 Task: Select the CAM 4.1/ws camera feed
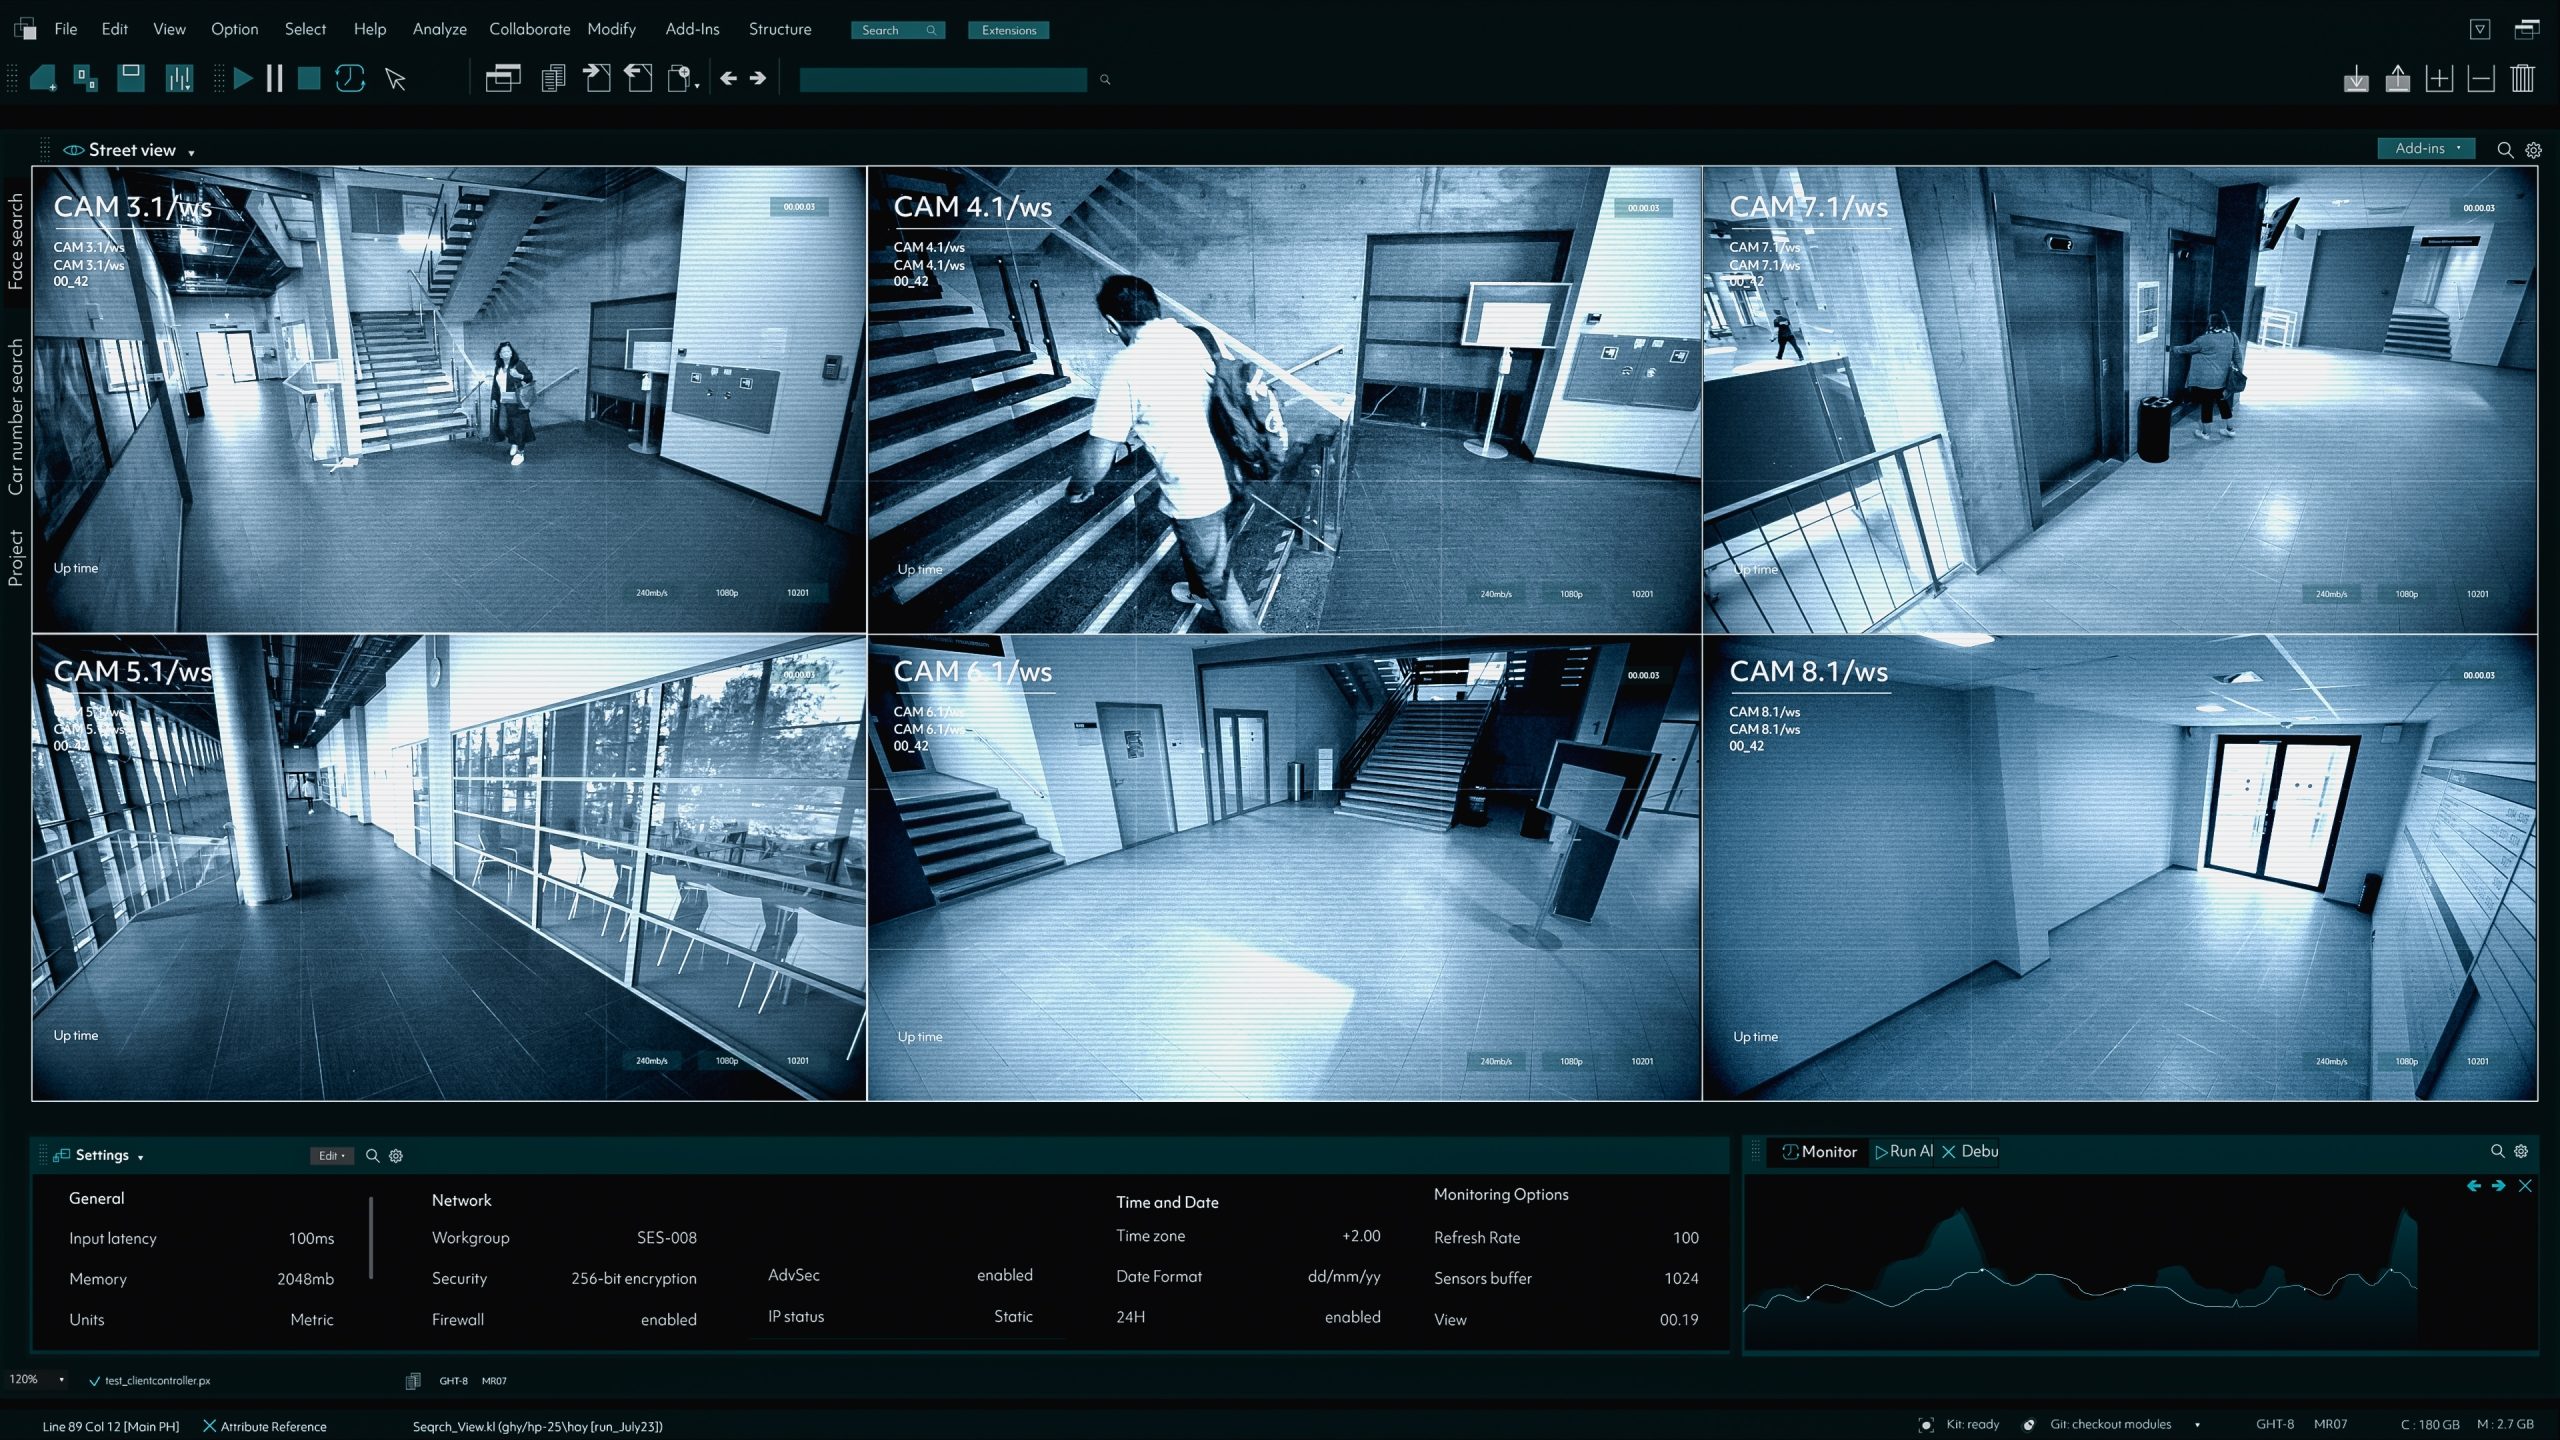coord(1284,399)
